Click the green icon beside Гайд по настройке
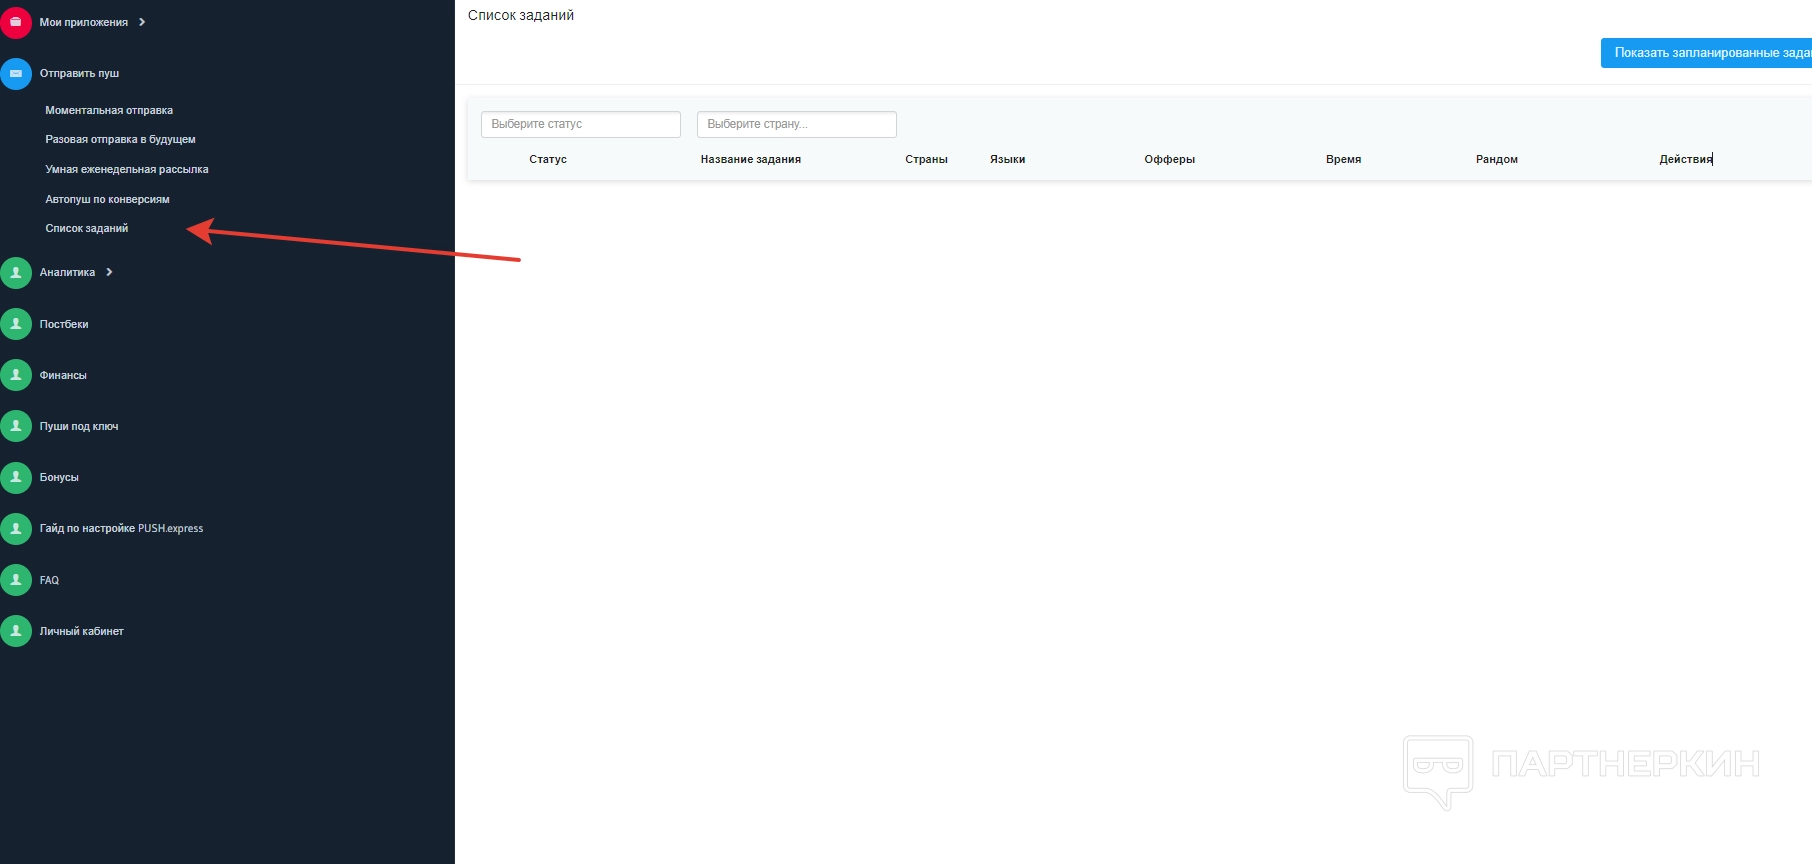Image resolution: width=1812 pixels, height=864 pixels. click(16, 528)
